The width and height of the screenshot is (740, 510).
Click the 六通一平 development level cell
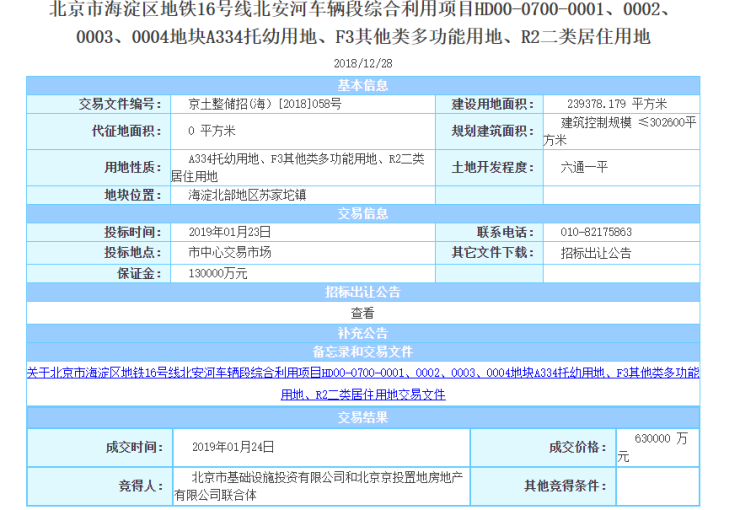pos(584,167)
